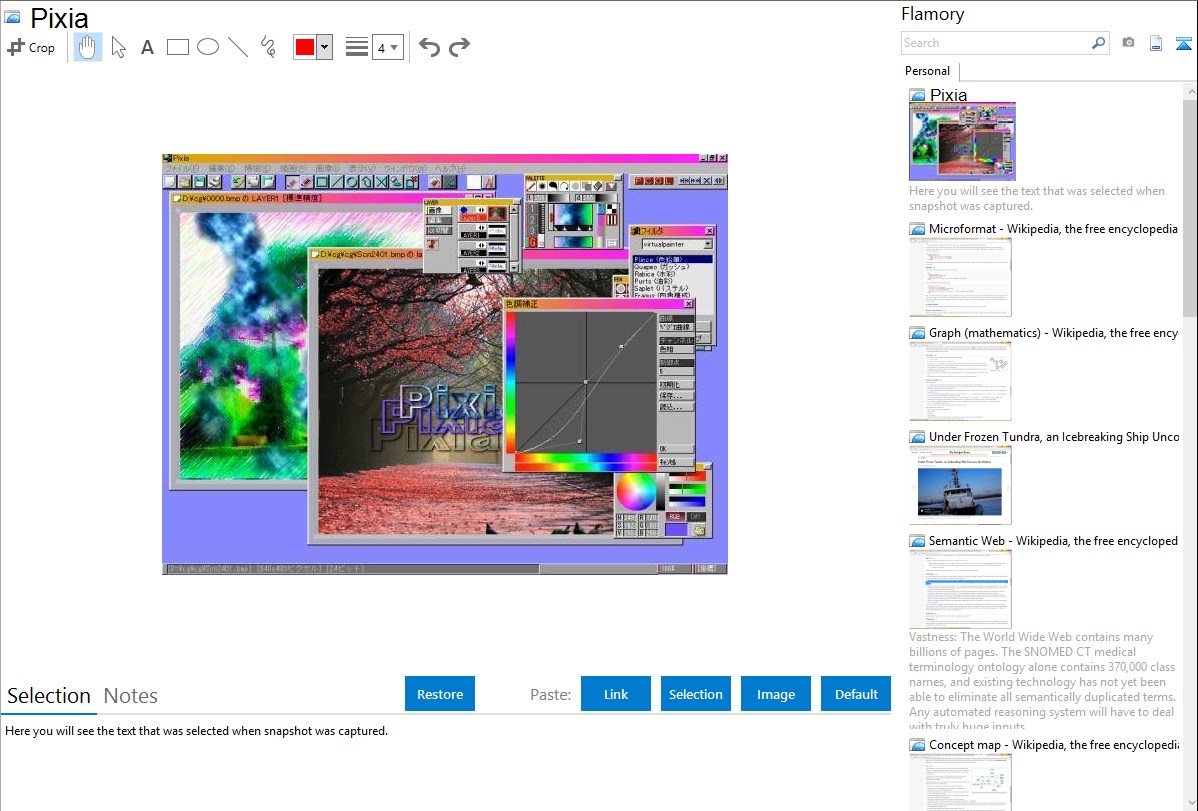Click 'Microformat - Wikipedia, the free encyclopedia' title
Image resolution: width=1198 pixels, height=811 pixels.
tap(1053, 229)
